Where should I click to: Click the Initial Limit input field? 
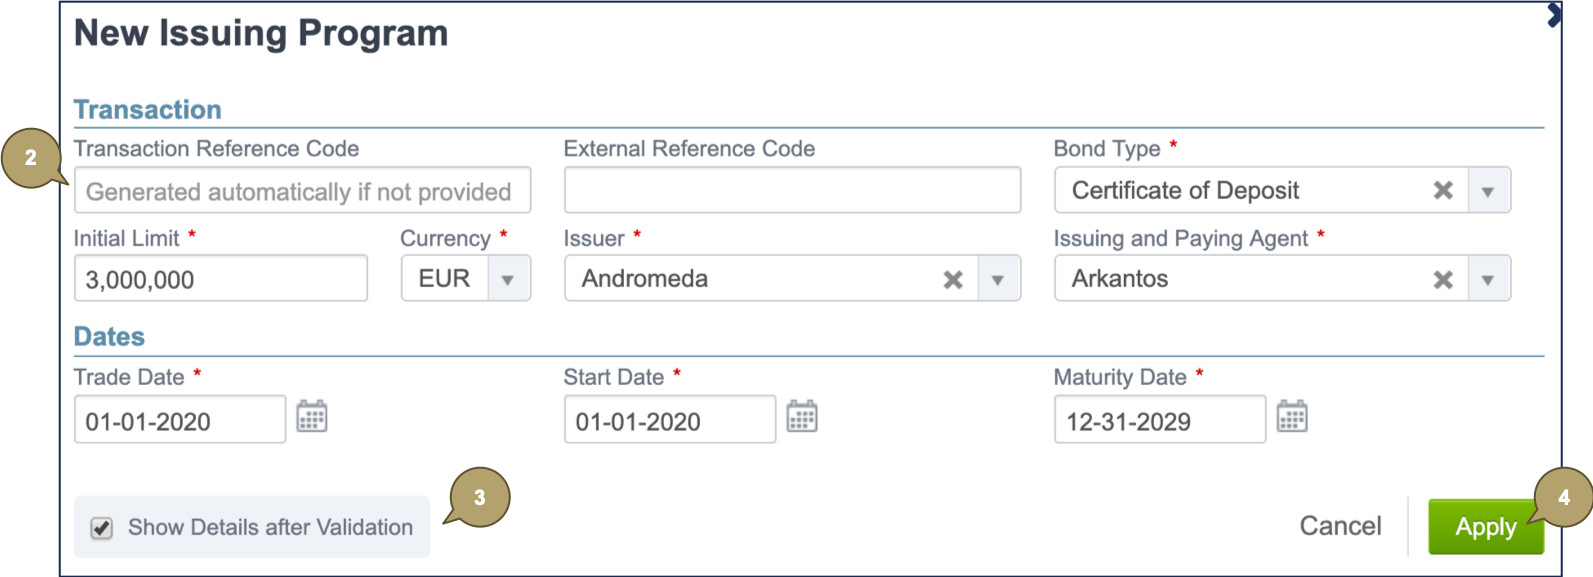tap(220, 279)
